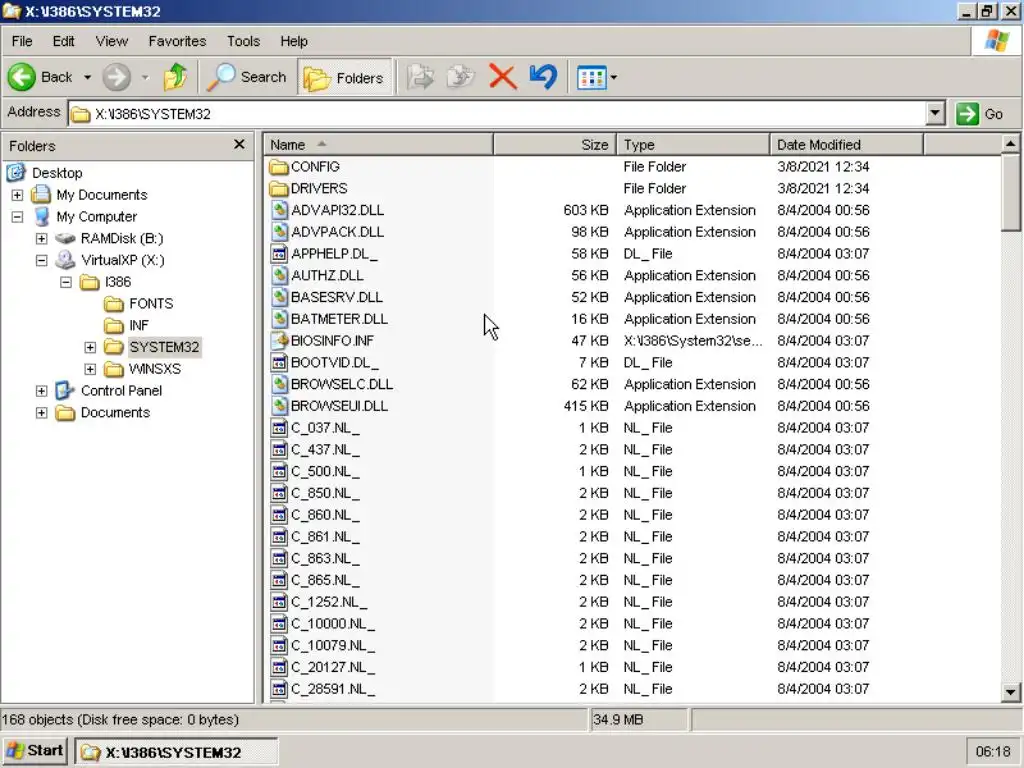Select the C_037.NL_ file icon
This screenshot has height=768, width=1024.
pos(279,428)
